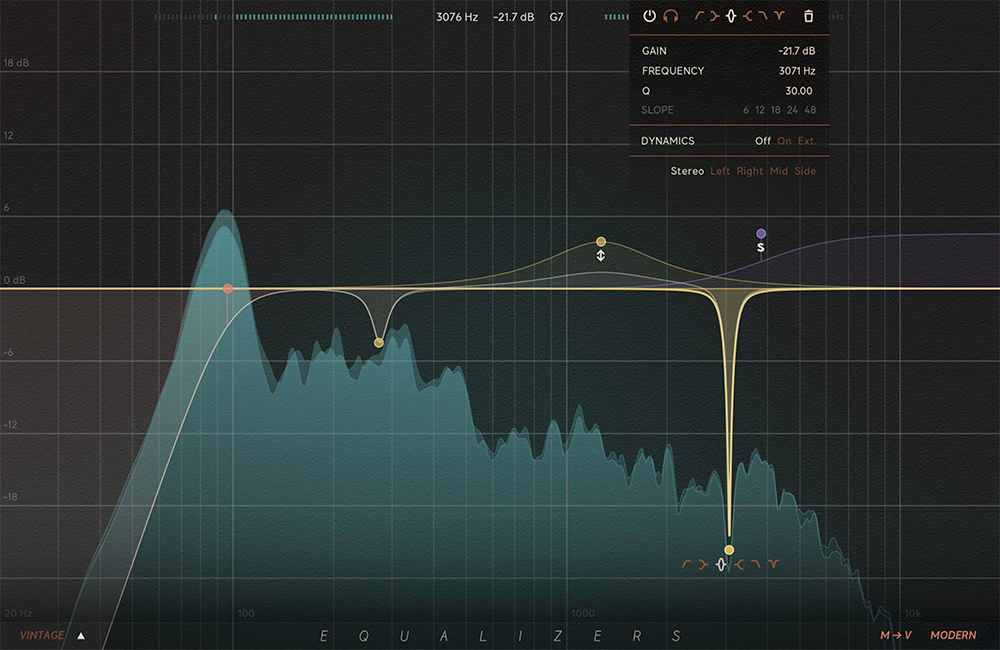Screen dimensions: 1000x650
Task: Switch to MODERN mode
Action: pos(953,635)
